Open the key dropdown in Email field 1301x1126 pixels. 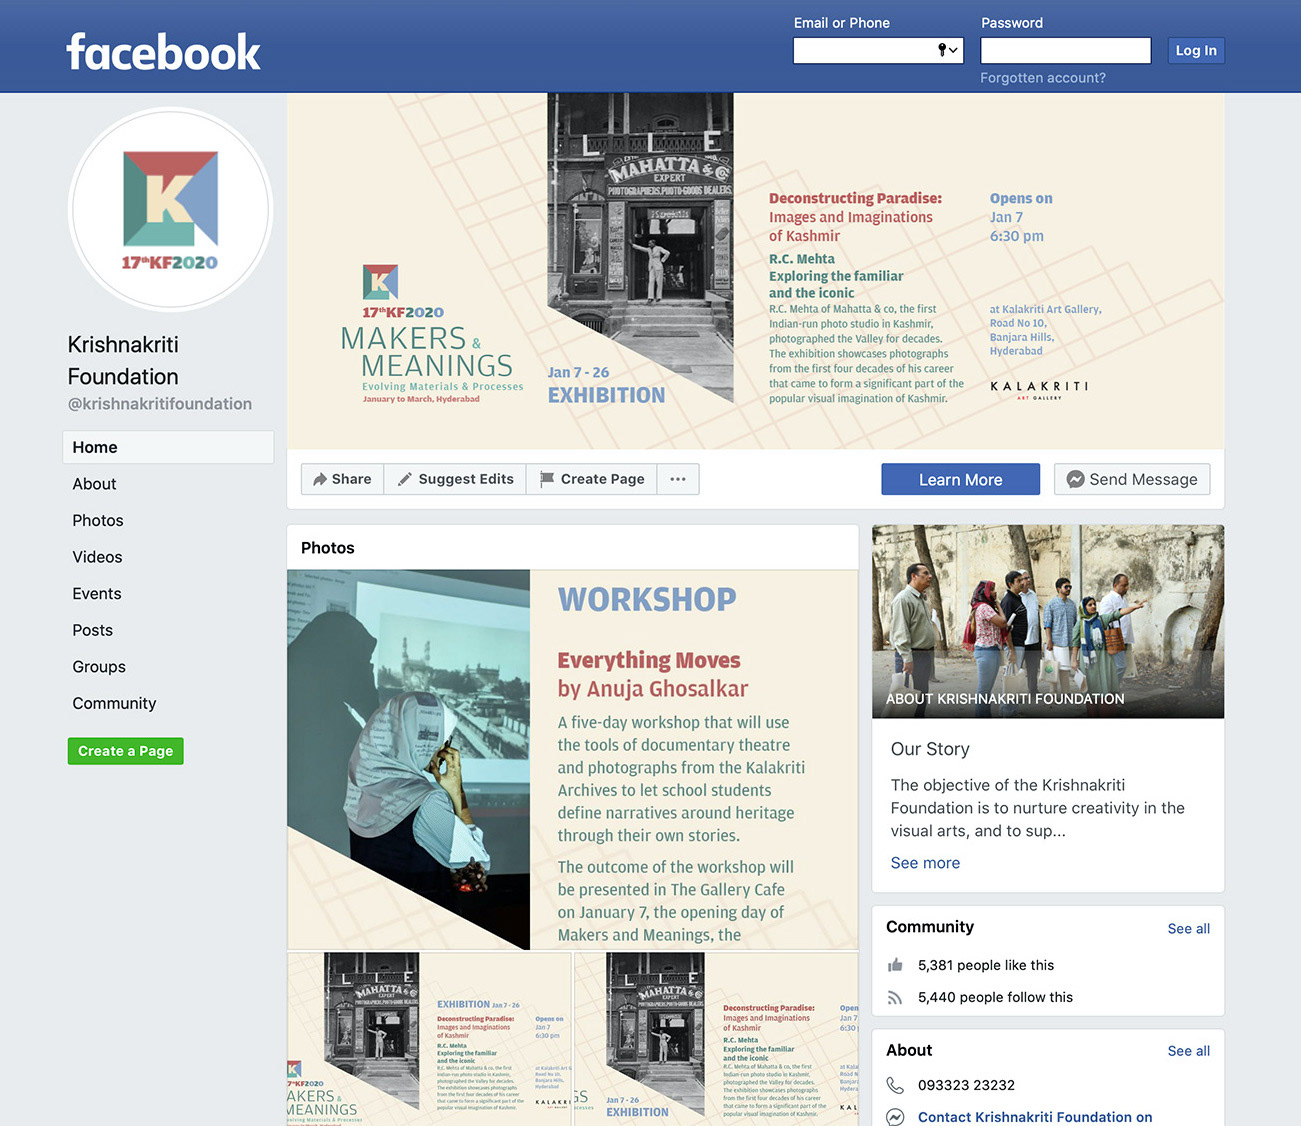click(947, 50)
